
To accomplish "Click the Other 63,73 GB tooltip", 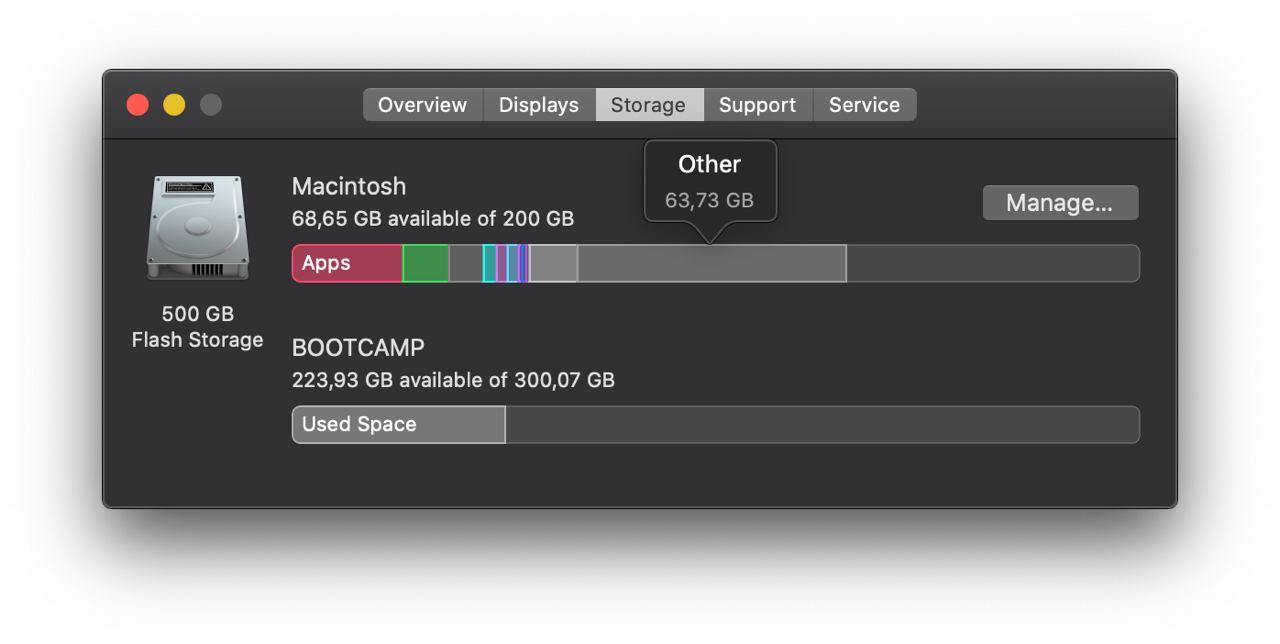I will point(710,182).
